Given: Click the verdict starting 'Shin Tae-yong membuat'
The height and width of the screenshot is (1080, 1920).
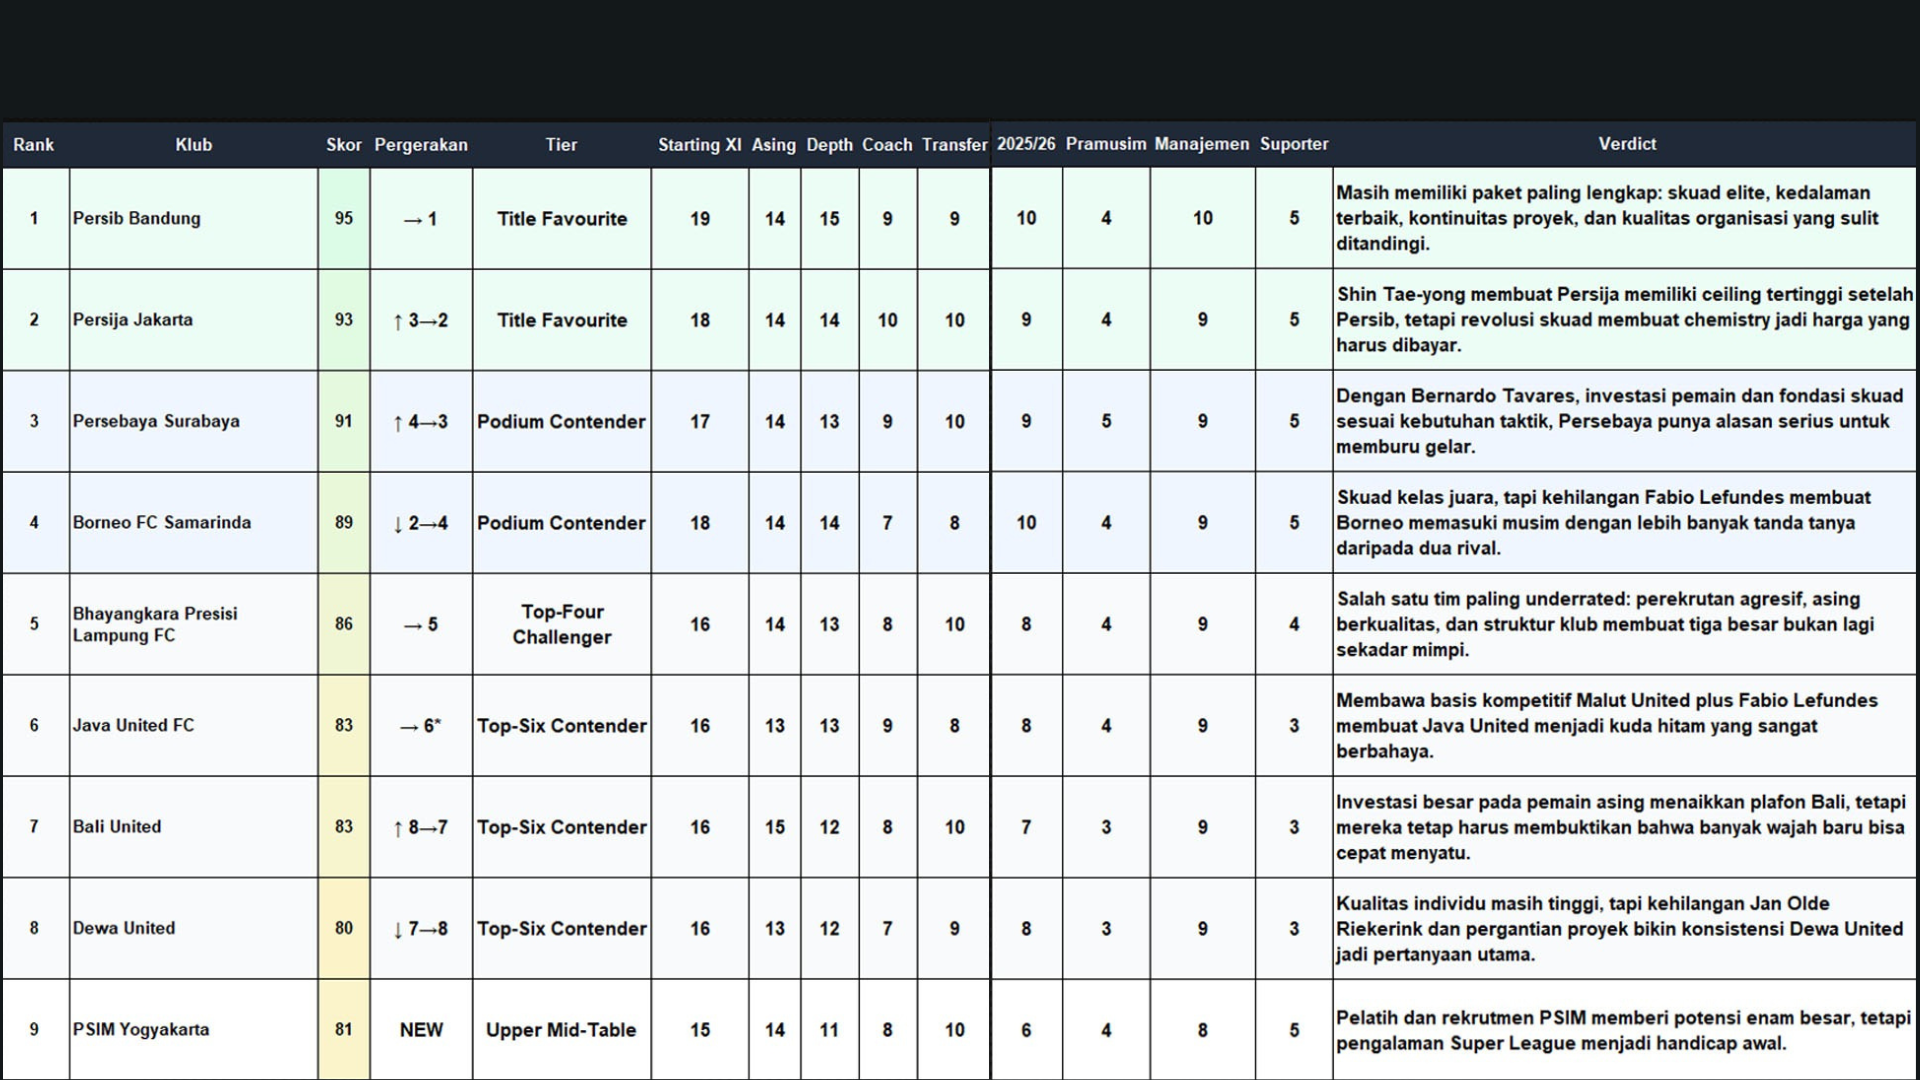Looking at the screenshot, I should tap(1624, 320).
